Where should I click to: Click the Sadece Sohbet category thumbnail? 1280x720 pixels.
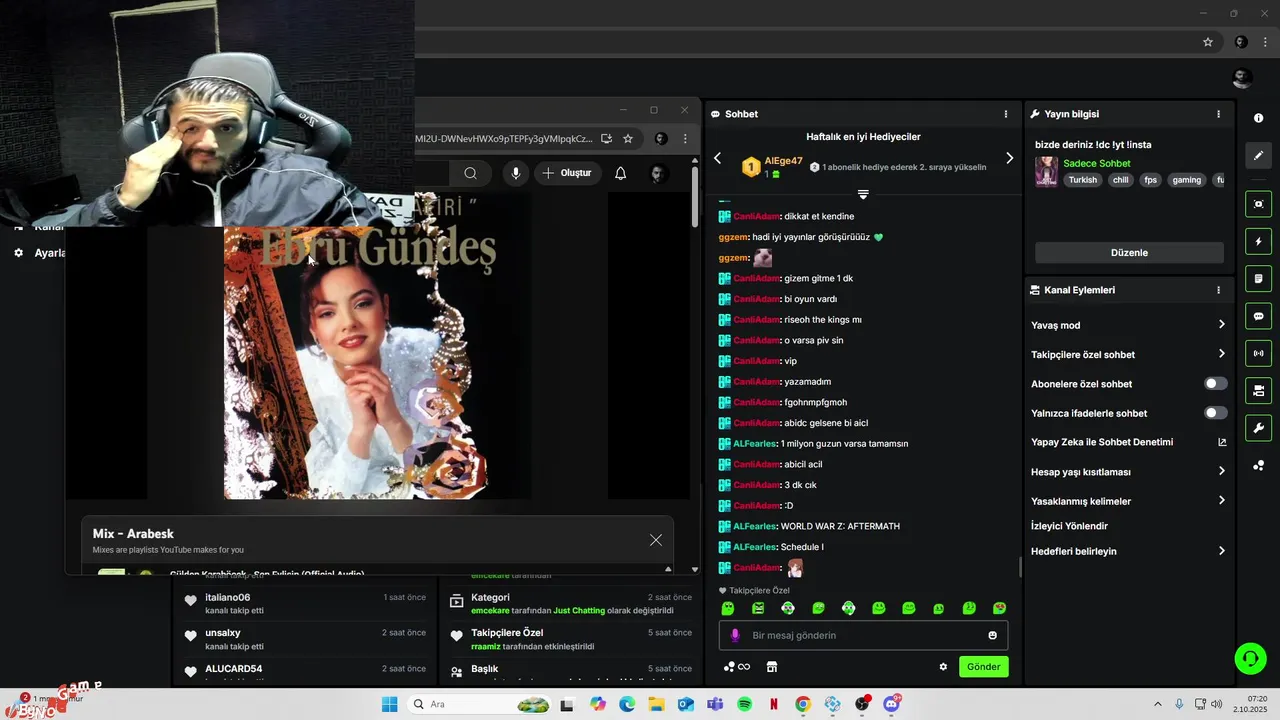(x=1046, y=171)
